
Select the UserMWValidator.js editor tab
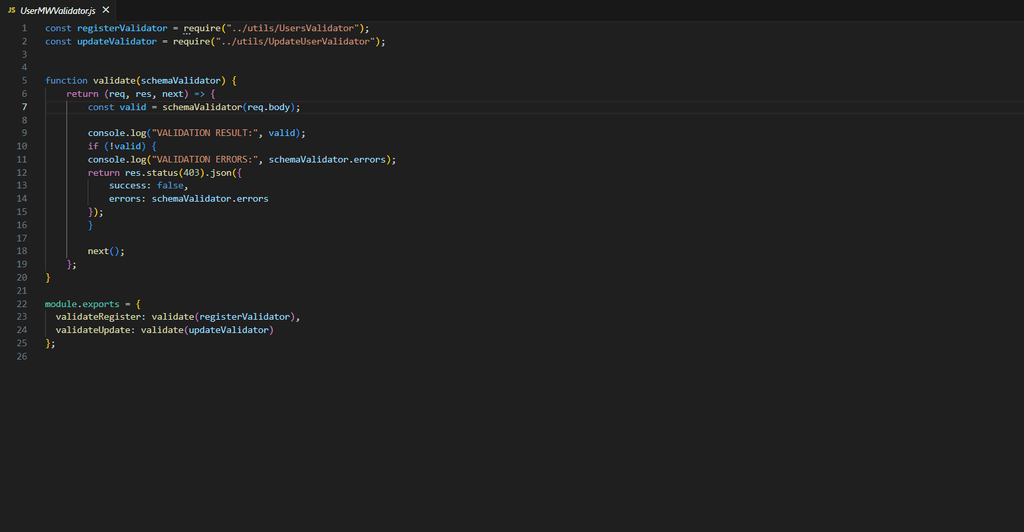58,9
